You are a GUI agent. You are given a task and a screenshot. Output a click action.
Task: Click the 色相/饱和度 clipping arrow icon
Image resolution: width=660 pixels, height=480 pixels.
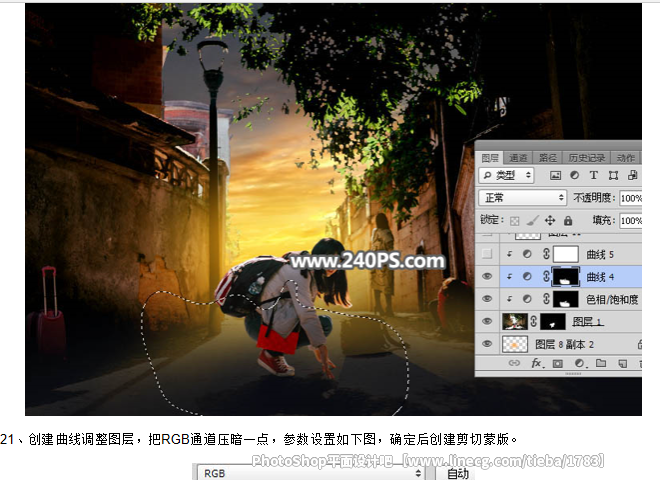pyautogui.click(x=509, y=299)
